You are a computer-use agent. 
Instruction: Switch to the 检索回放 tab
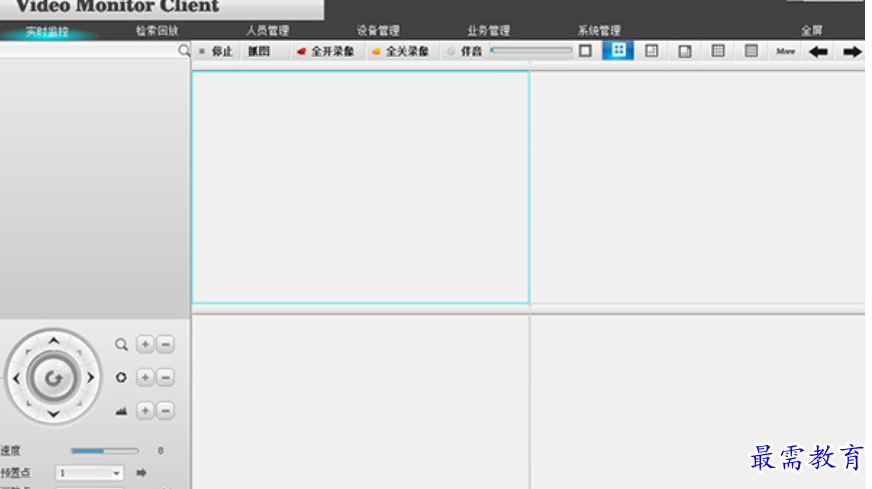coord(157,31)
